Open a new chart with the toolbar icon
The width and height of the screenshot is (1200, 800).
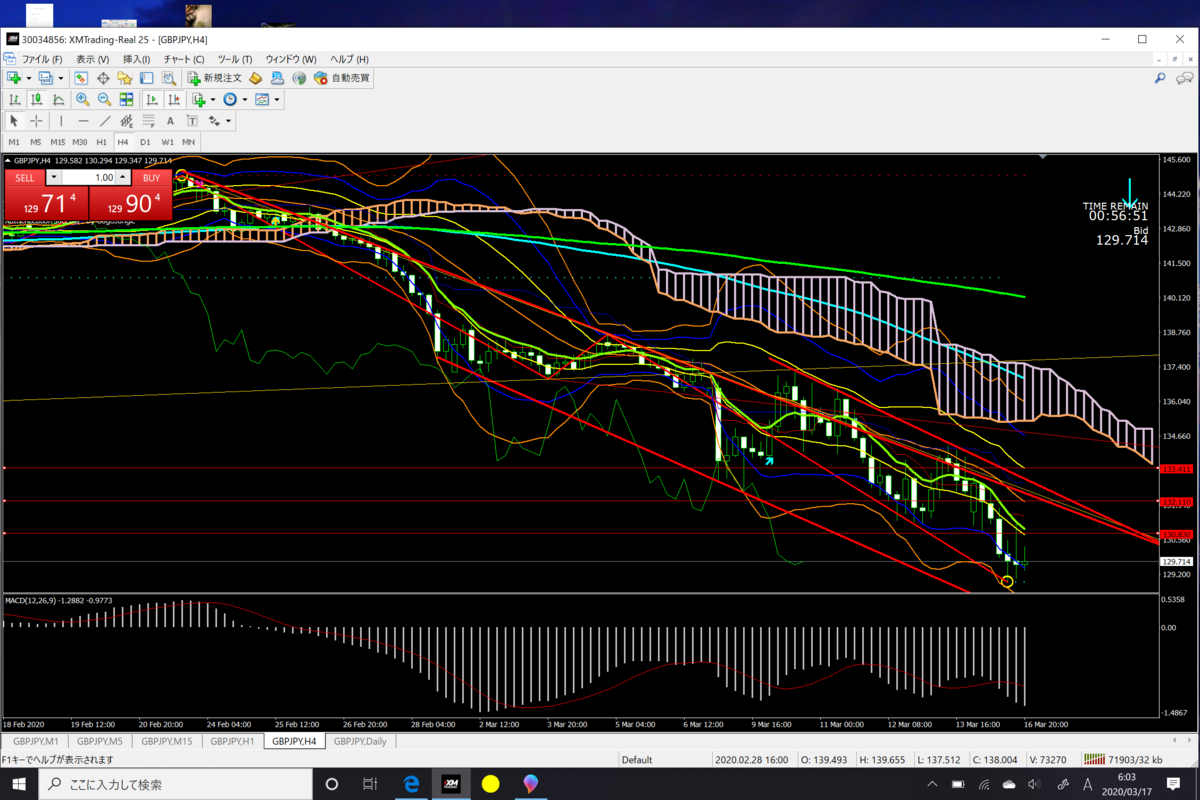coord(14,77)
